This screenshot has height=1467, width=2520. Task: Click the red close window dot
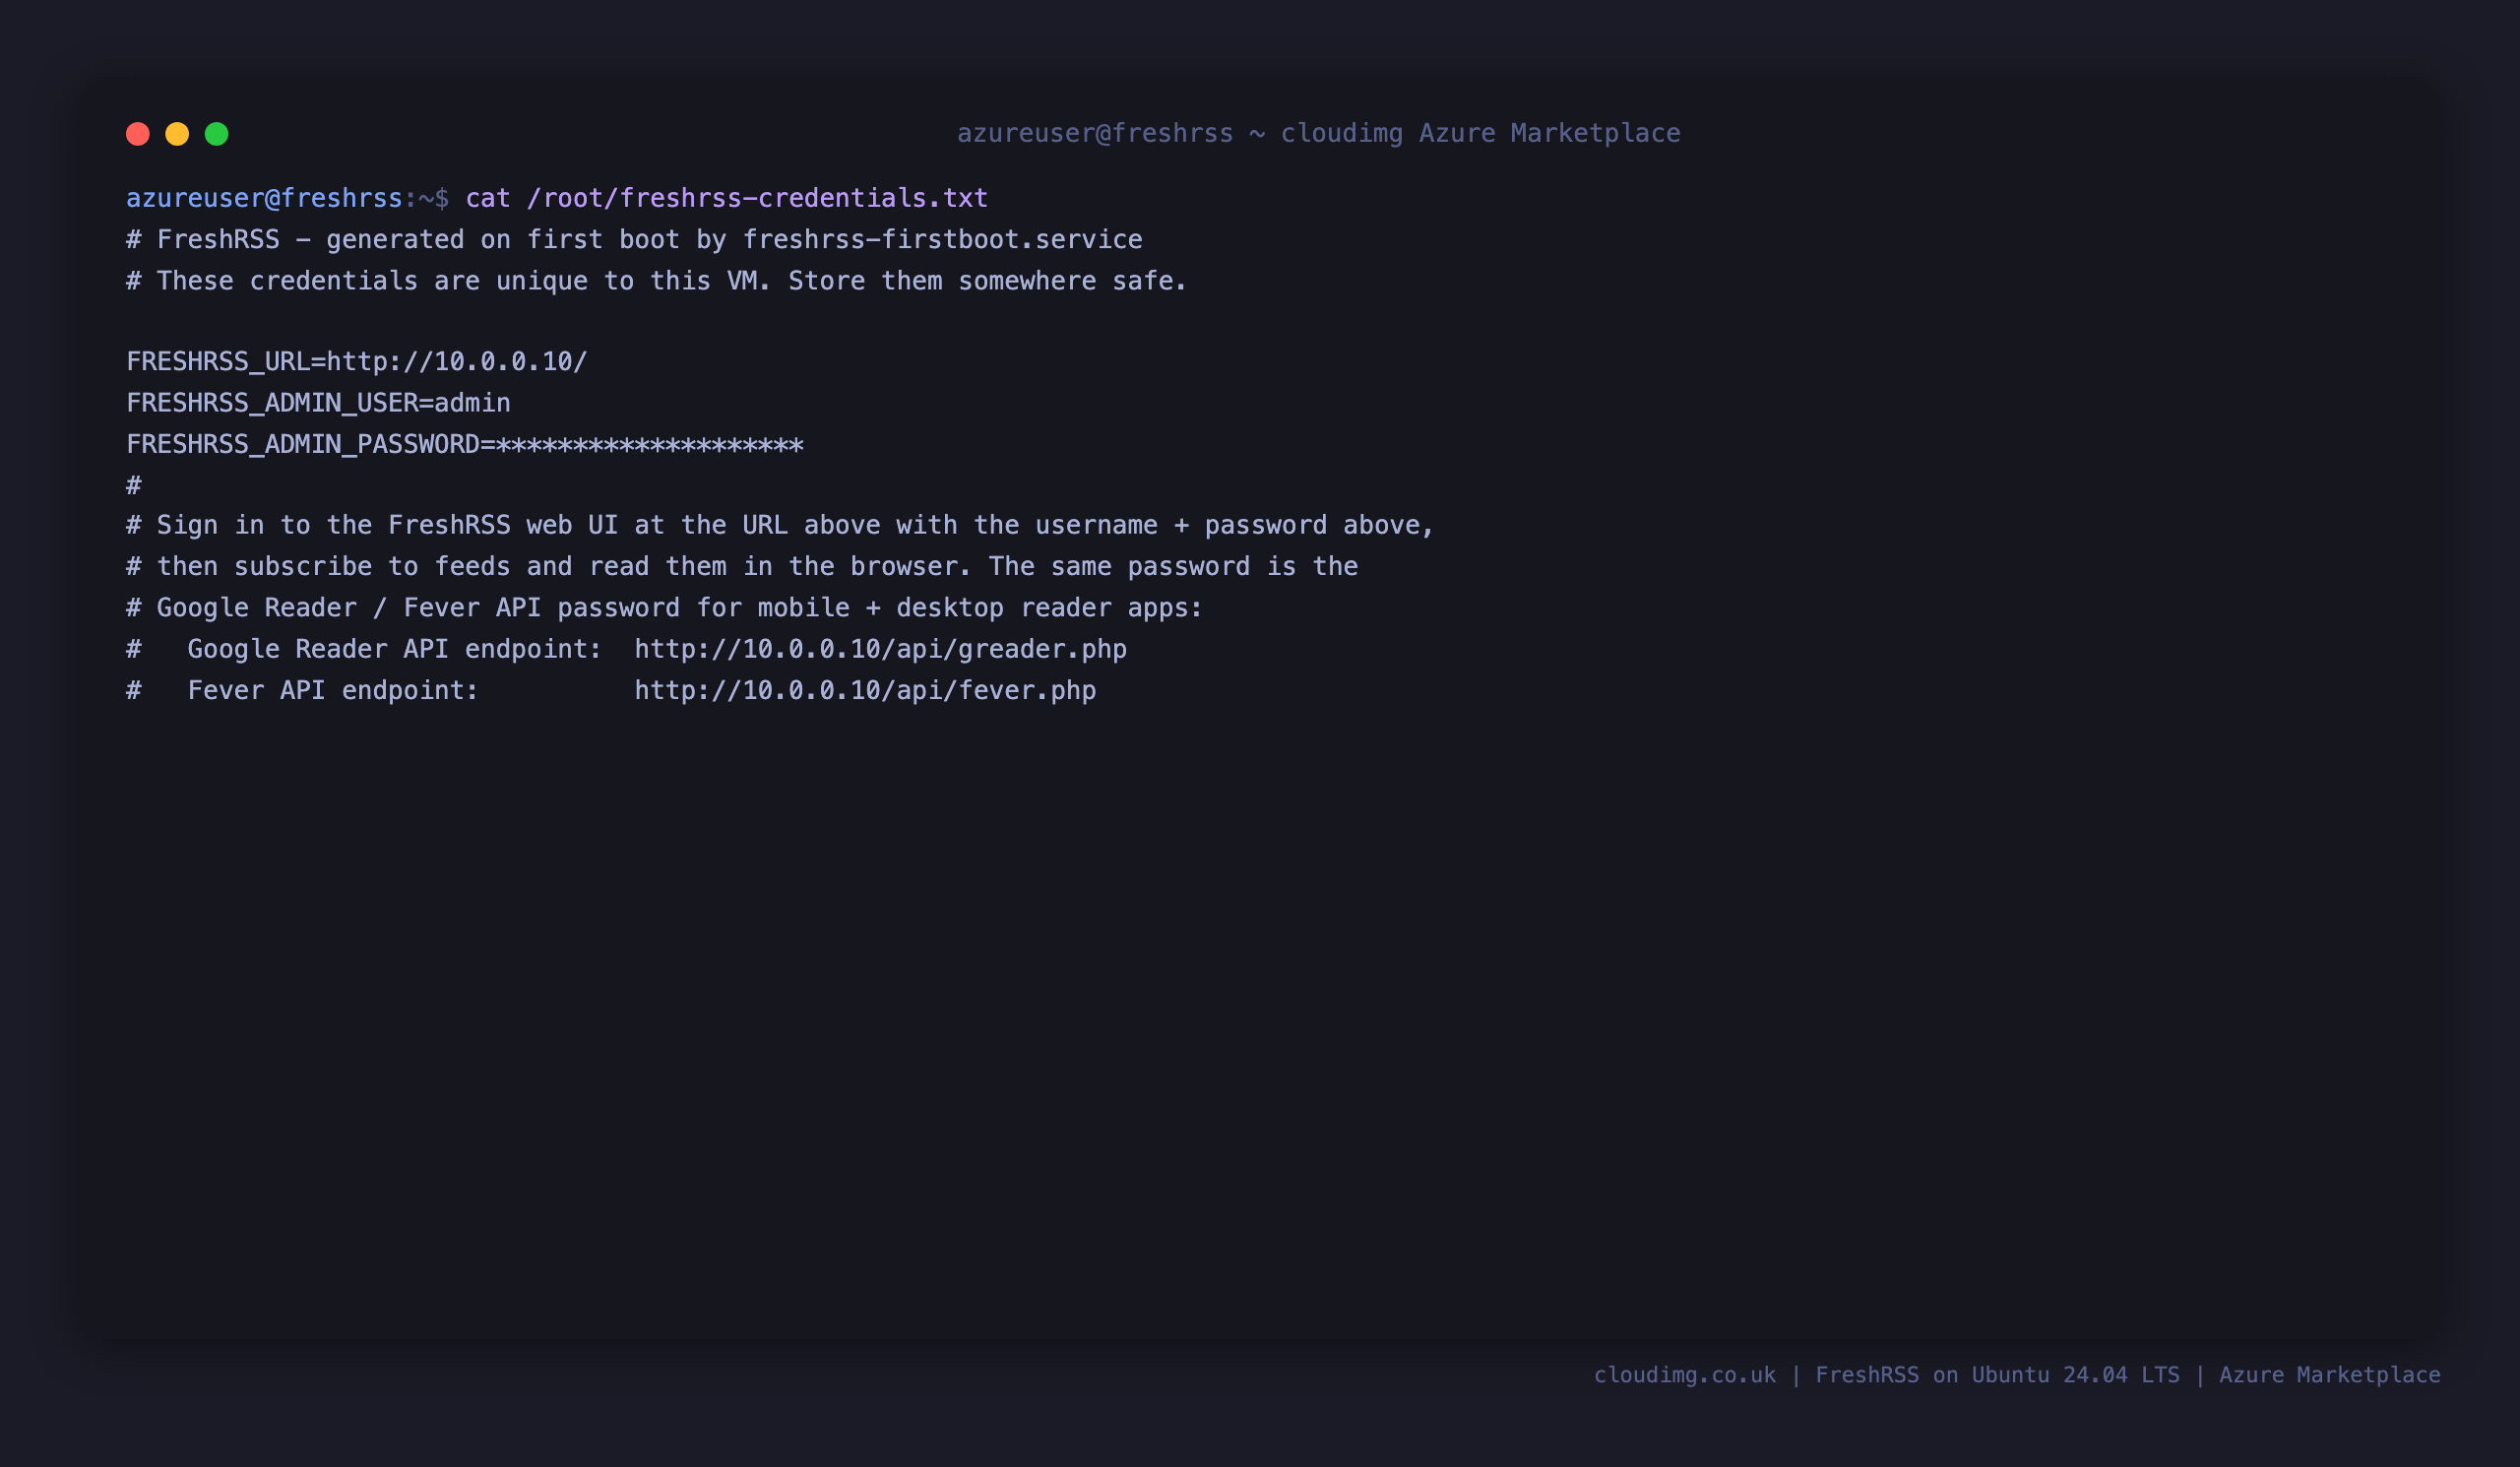pyautogui.click(x=138, y=134)
